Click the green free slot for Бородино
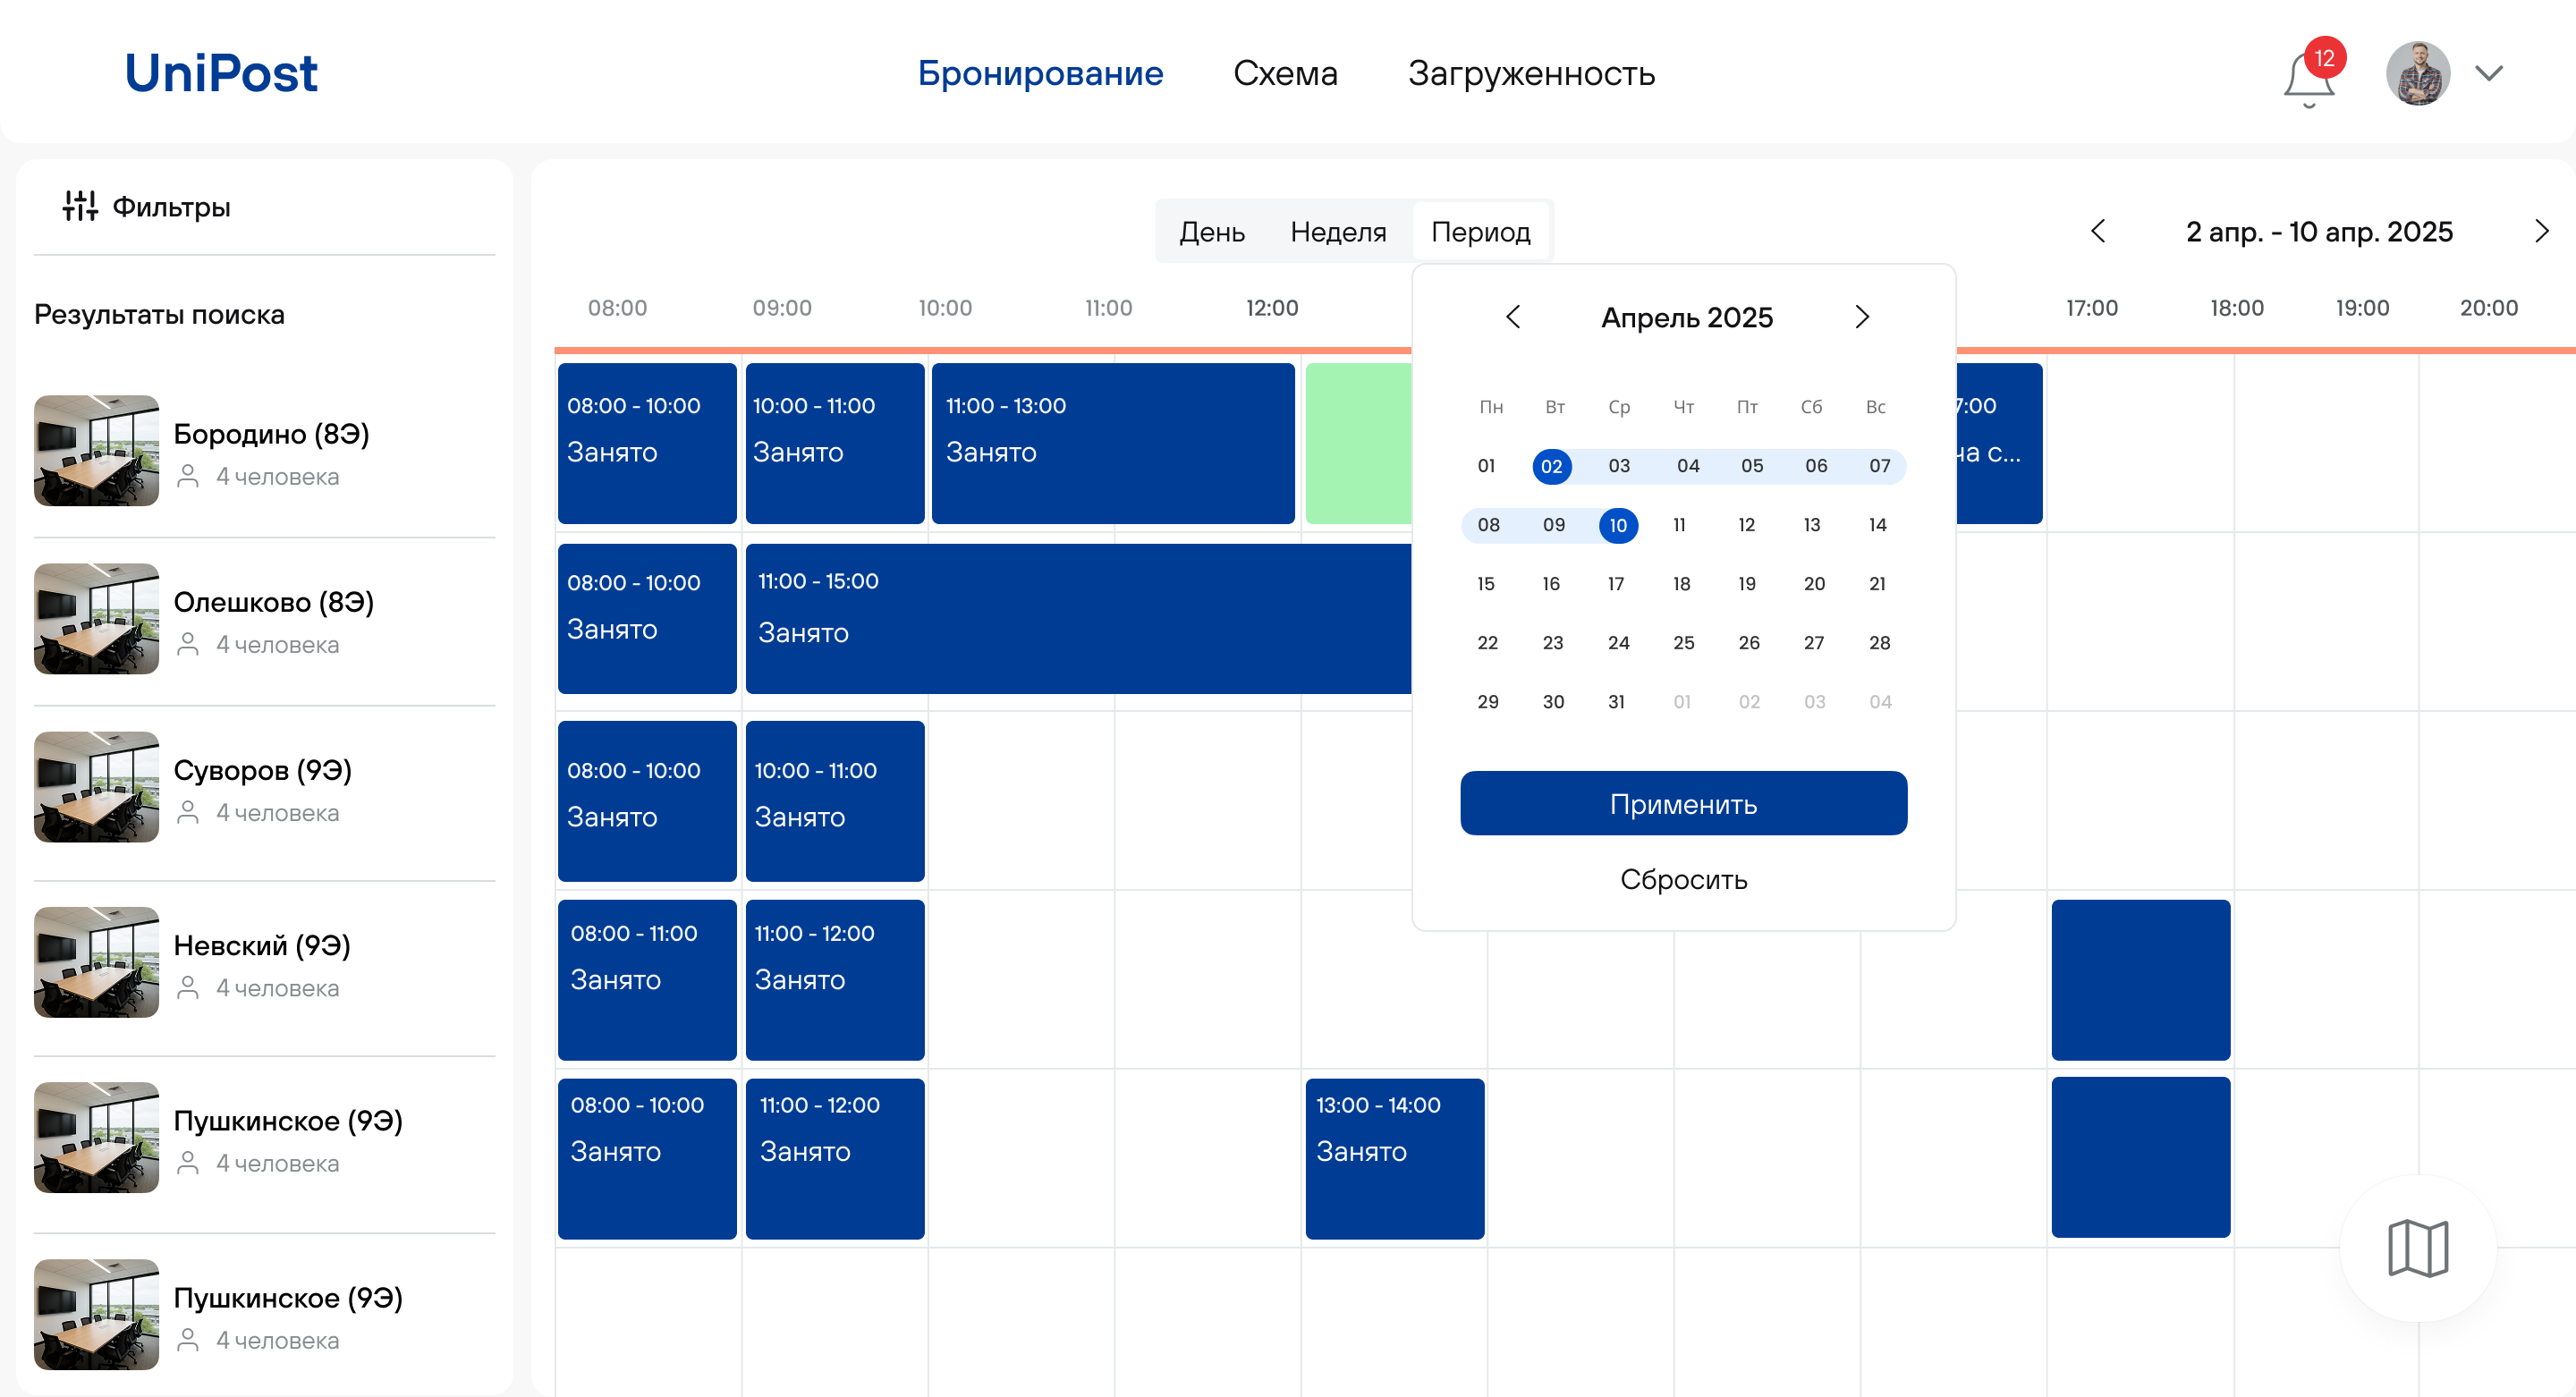2576x1397 pixels. click(1357, 443)
